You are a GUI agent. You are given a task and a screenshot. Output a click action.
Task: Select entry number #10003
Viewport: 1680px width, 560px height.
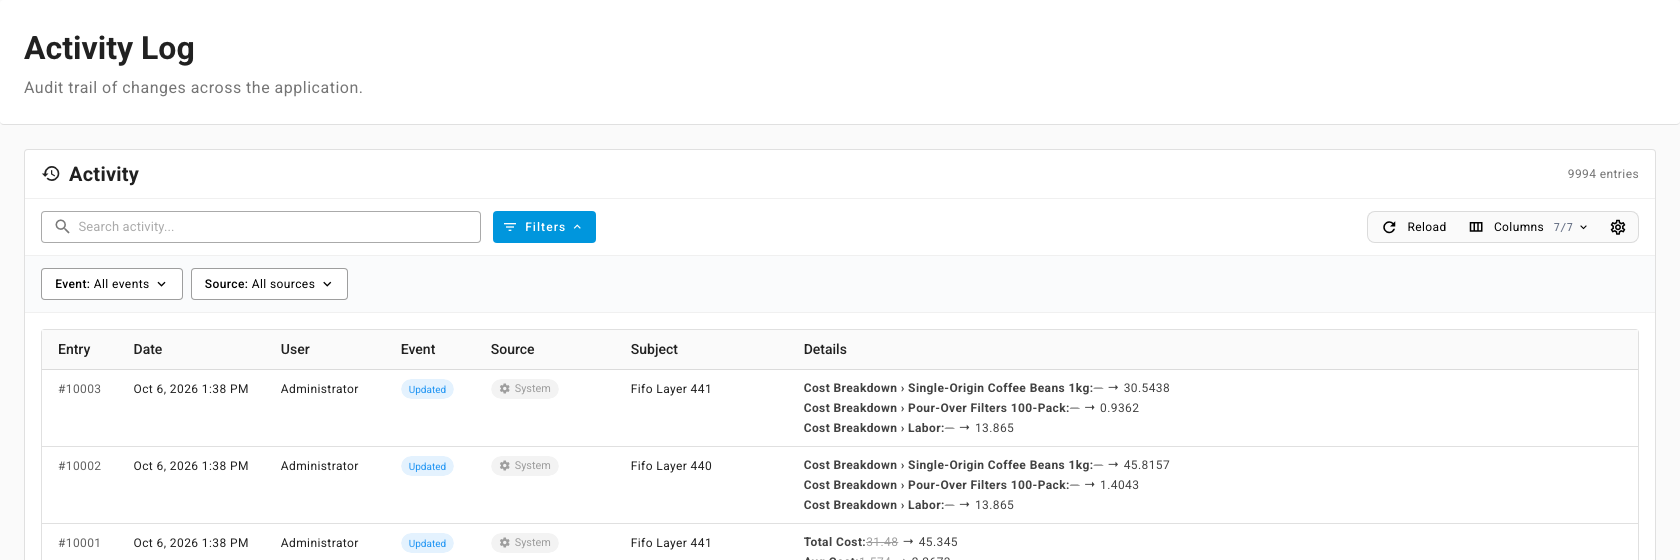[80, 389]
